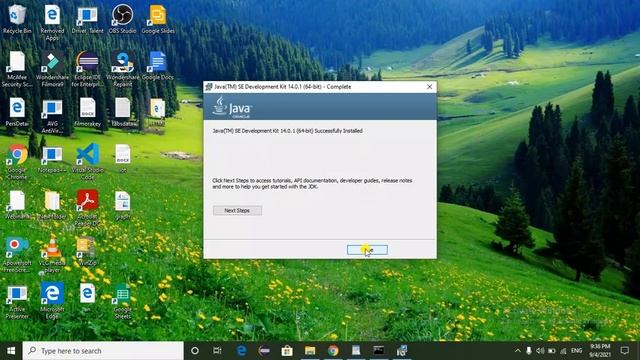The width and height of the screenshot is (640, 360).
Task: Select Apowersoft Free Screen Recorder shortcut
Action: (x=17, y=254)
